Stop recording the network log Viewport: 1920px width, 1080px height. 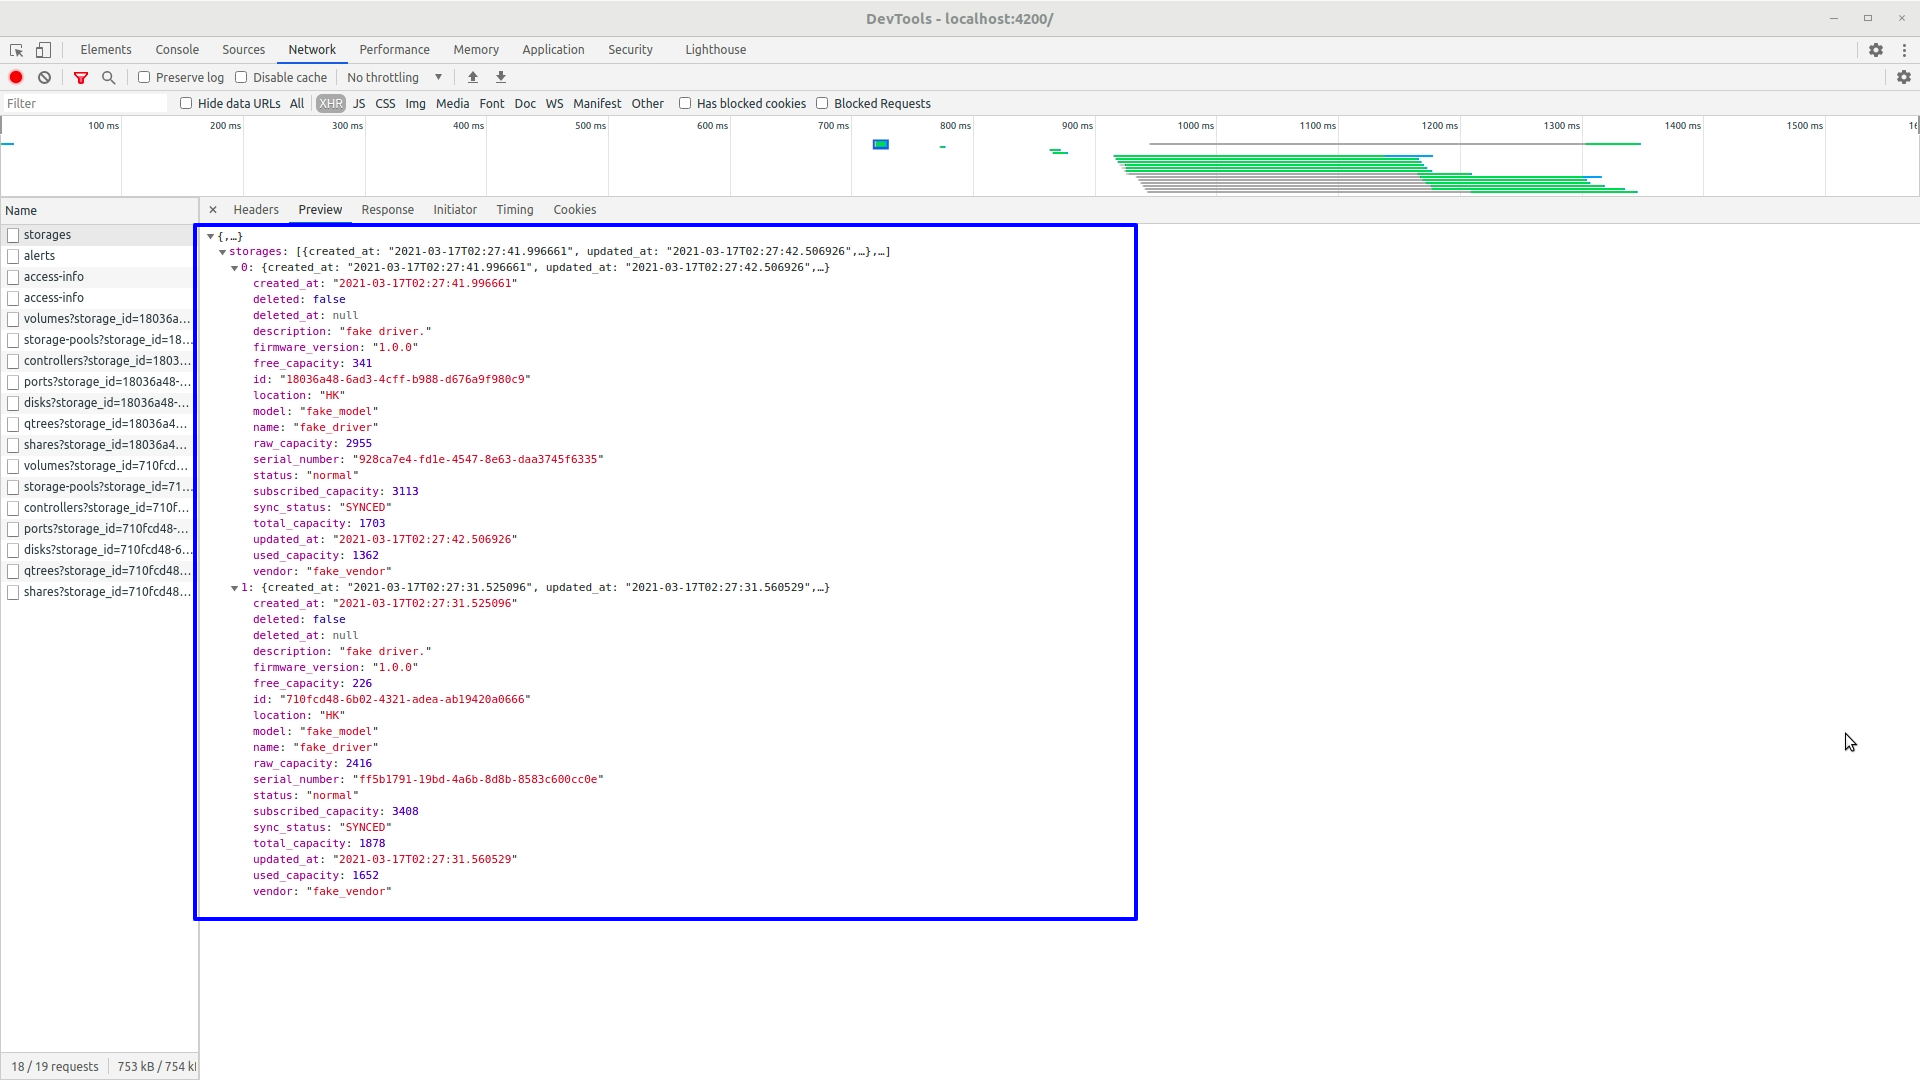click(x=15, y=77)
